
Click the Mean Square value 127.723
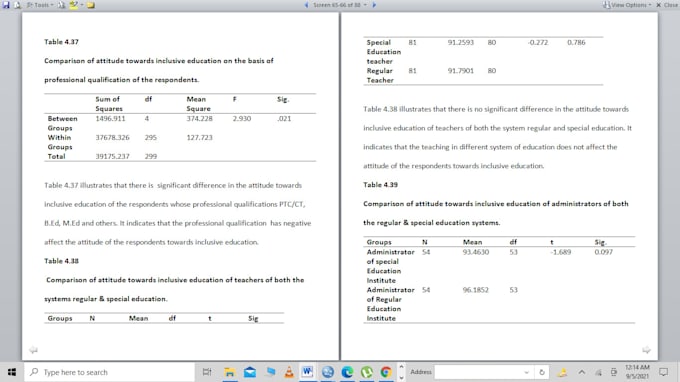coord(199,137)
